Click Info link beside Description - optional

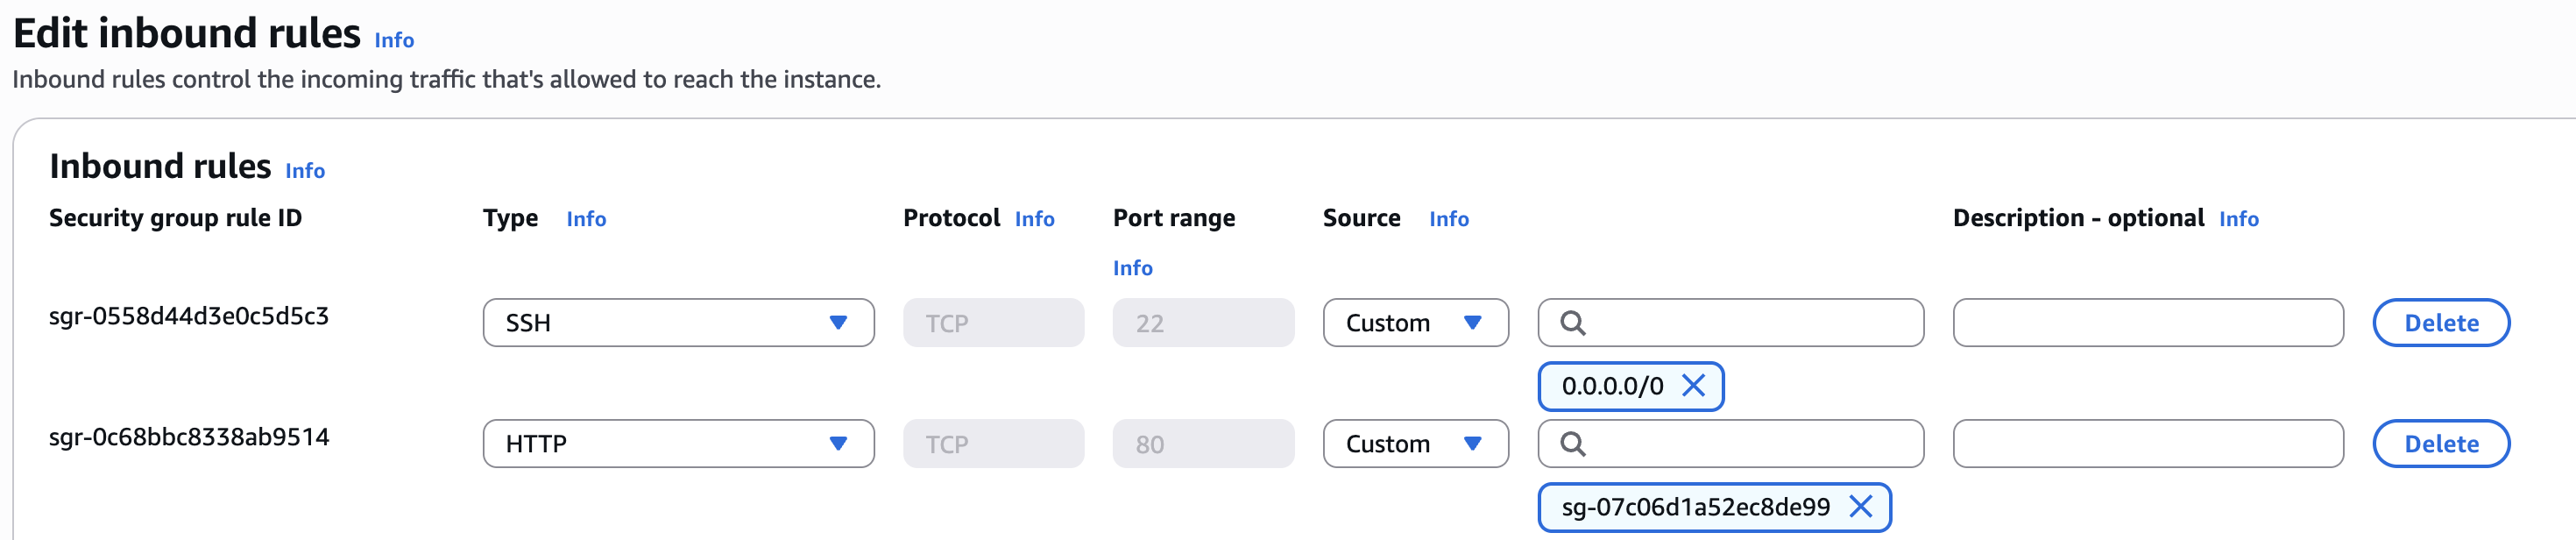(x=2238, y=219)
